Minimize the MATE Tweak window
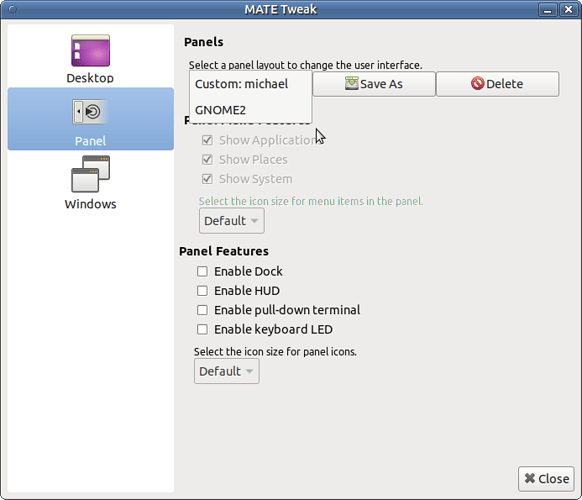 547,10
